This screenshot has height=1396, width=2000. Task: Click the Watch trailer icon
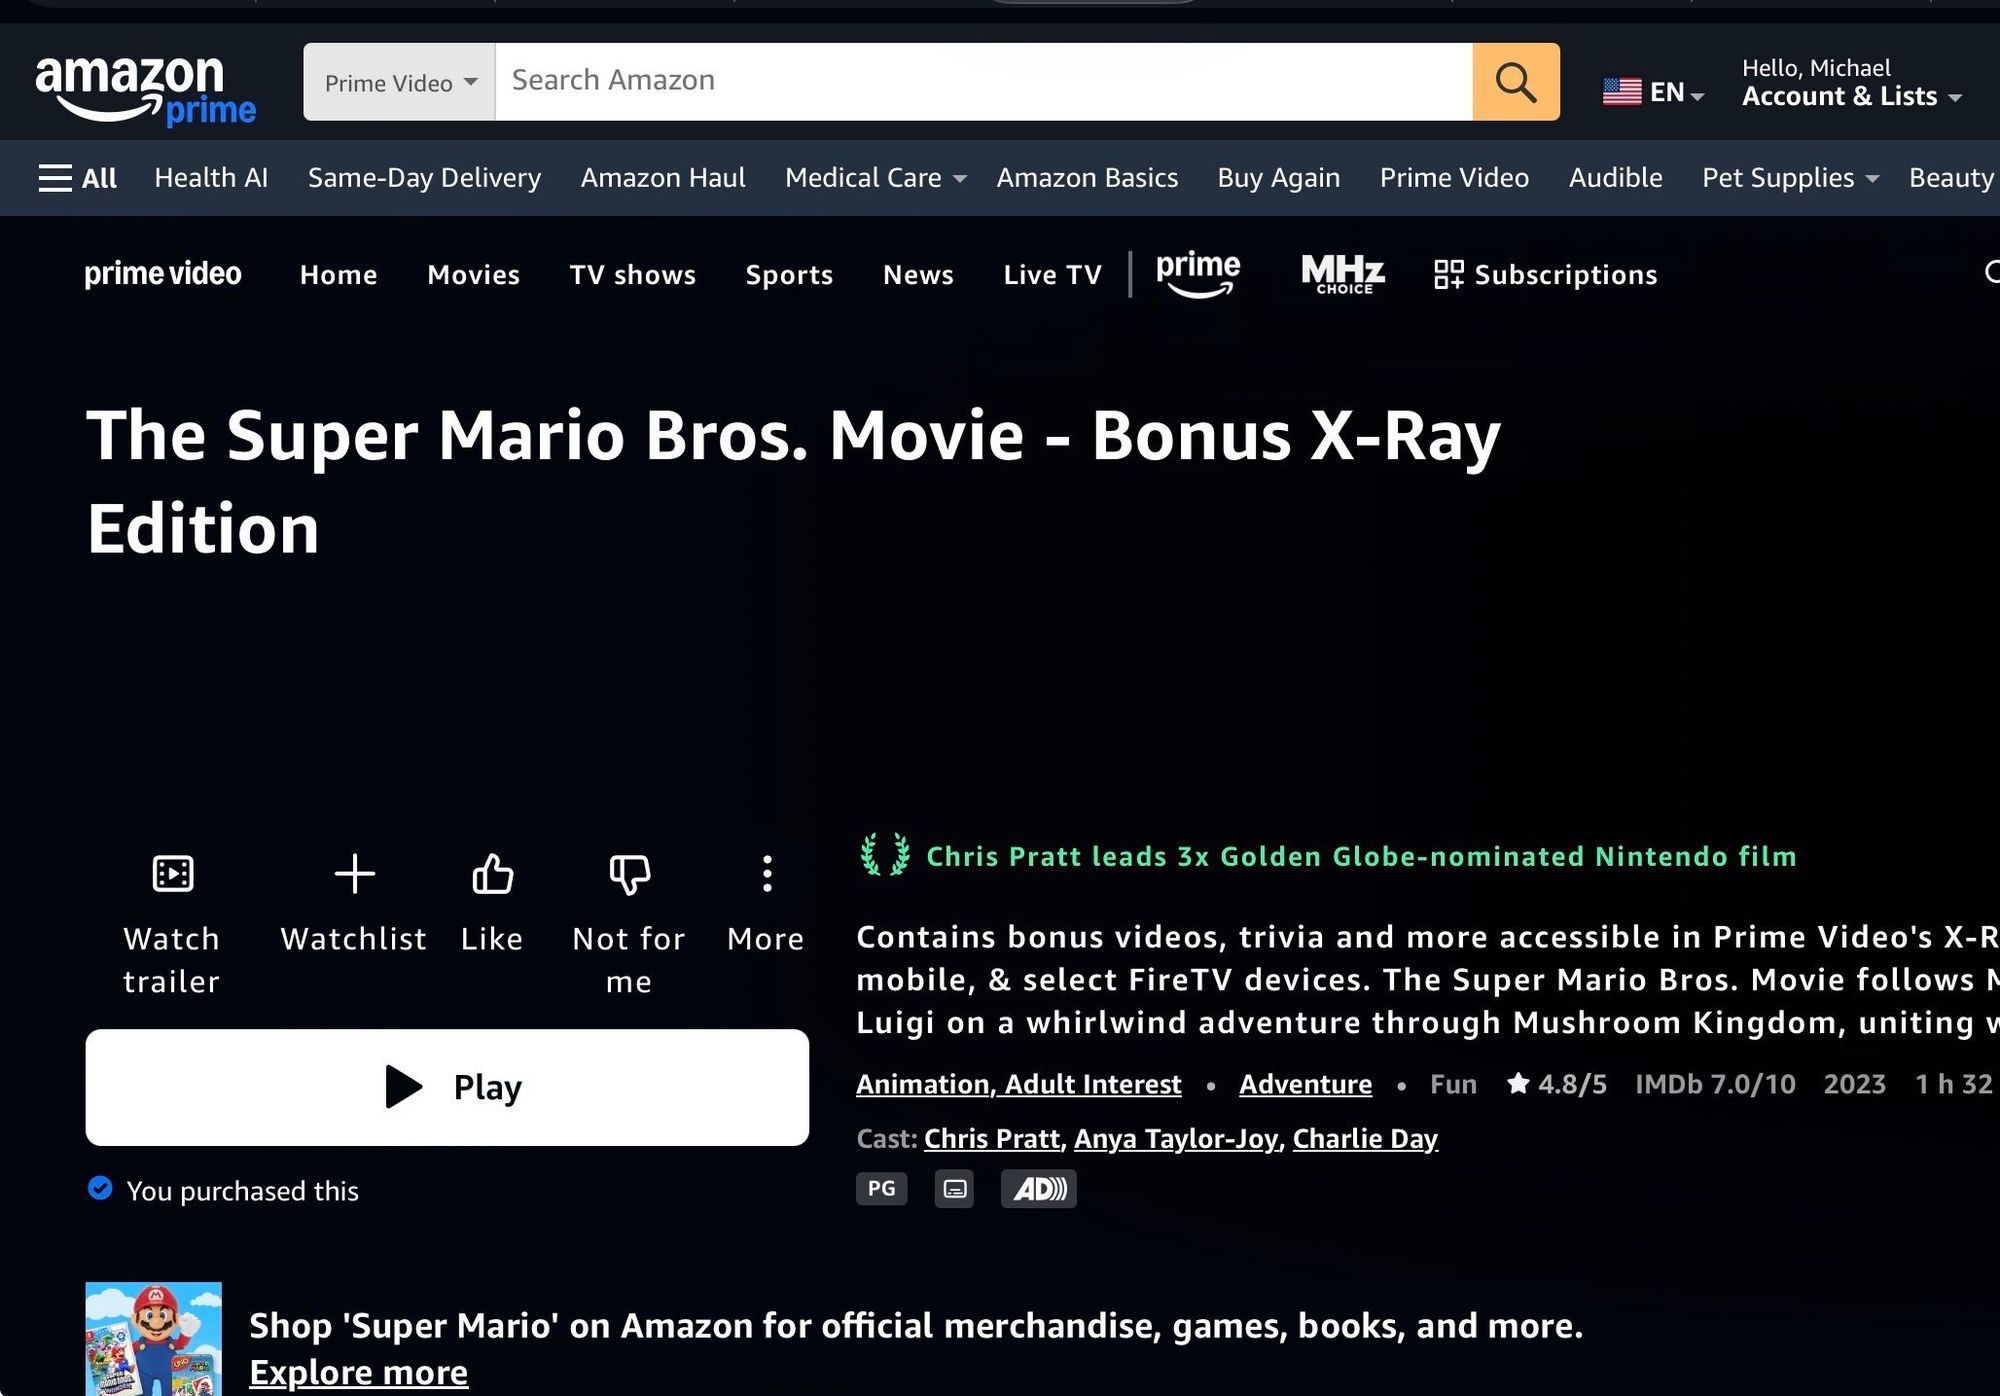[x=172, y=874]
